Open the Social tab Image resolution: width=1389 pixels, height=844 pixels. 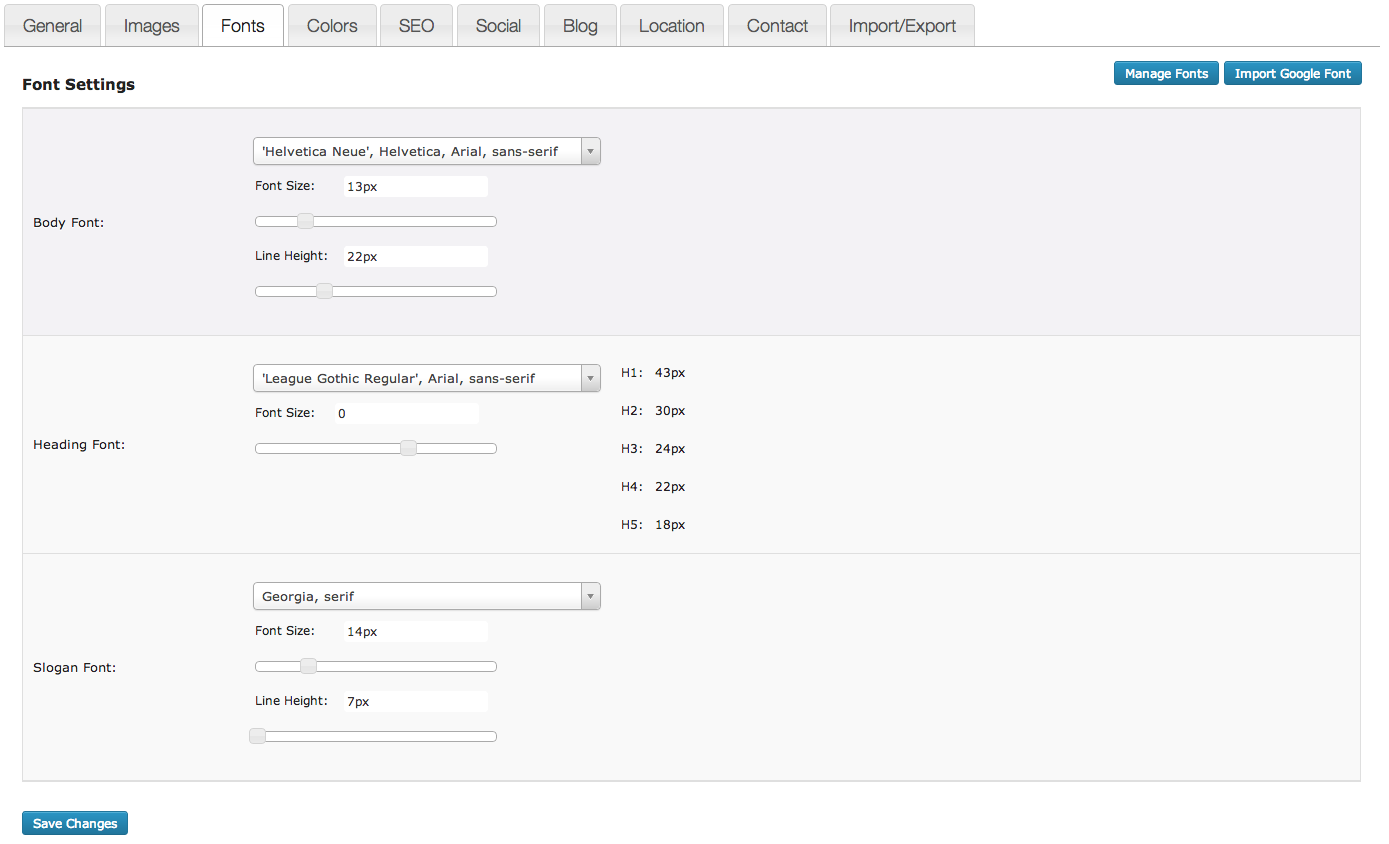tap(498, 26)
